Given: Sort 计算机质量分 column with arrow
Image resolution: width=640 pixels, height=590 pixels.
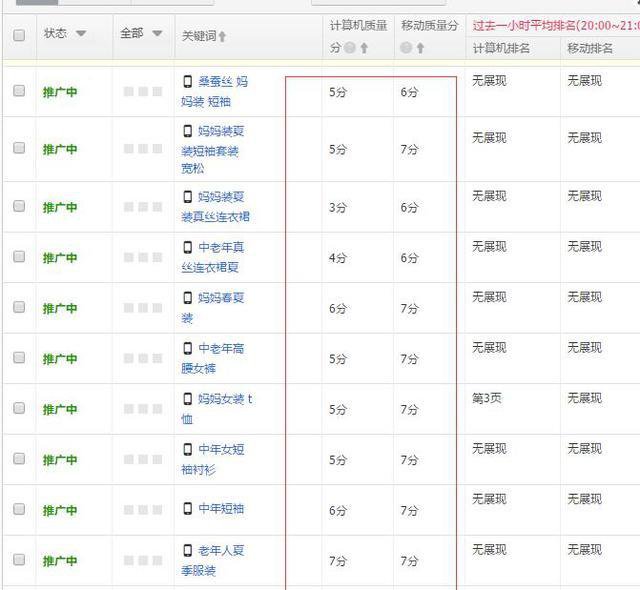Looking at the screenshot, I should click(x=364, y=48).
